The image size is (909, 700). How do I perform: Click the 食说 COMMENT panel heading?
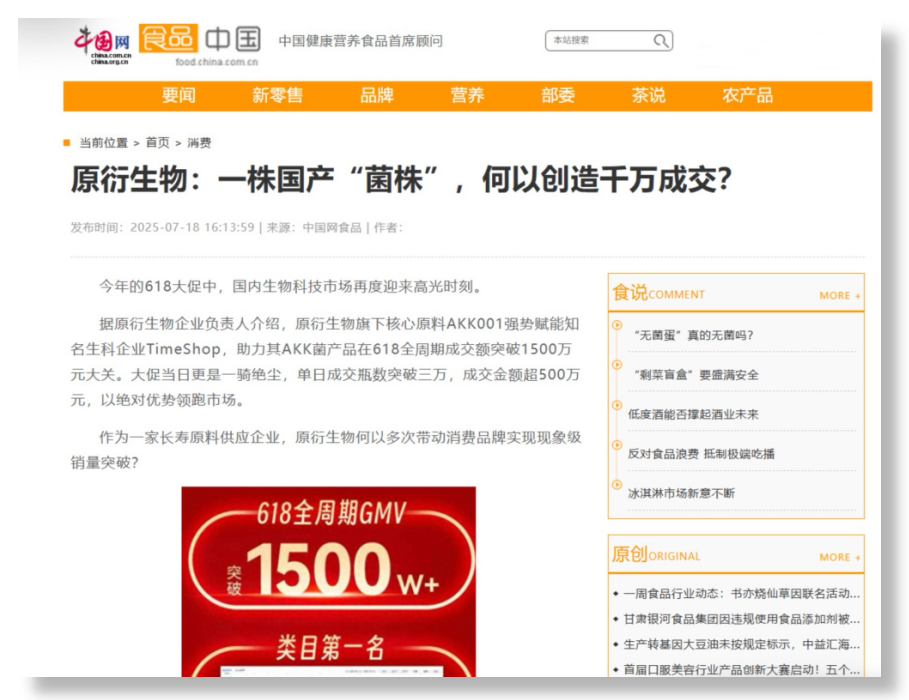tap(658, 293)
